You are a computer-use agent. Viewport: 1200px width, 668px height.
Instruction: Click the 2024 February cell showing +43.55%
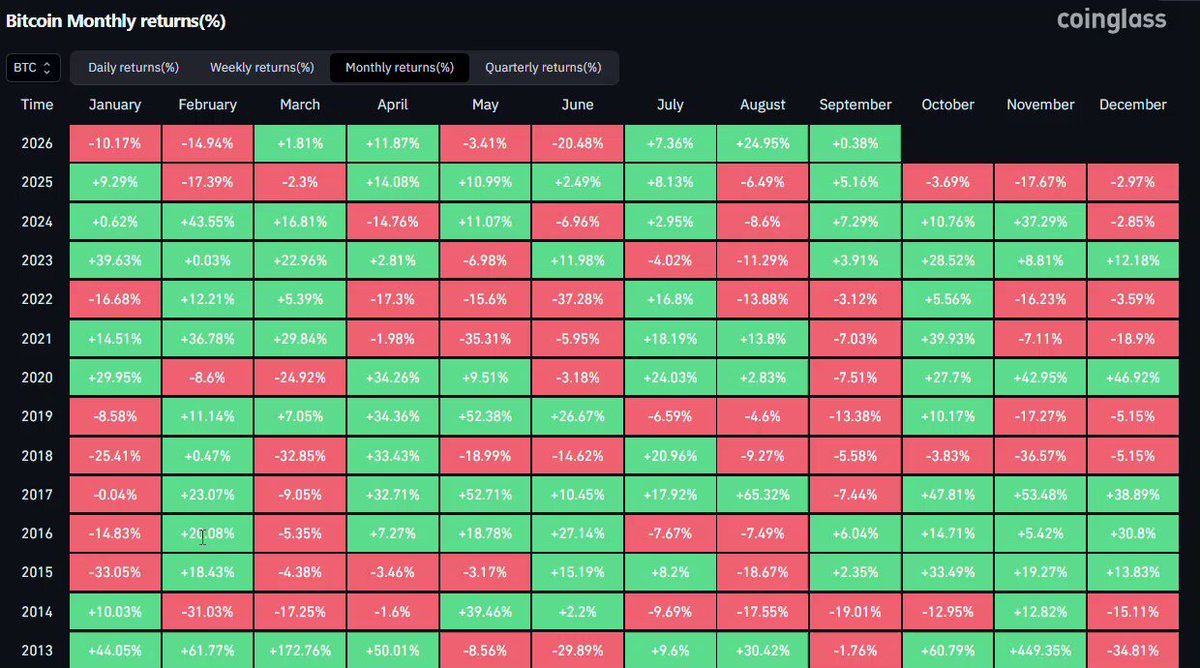point(207,221)
